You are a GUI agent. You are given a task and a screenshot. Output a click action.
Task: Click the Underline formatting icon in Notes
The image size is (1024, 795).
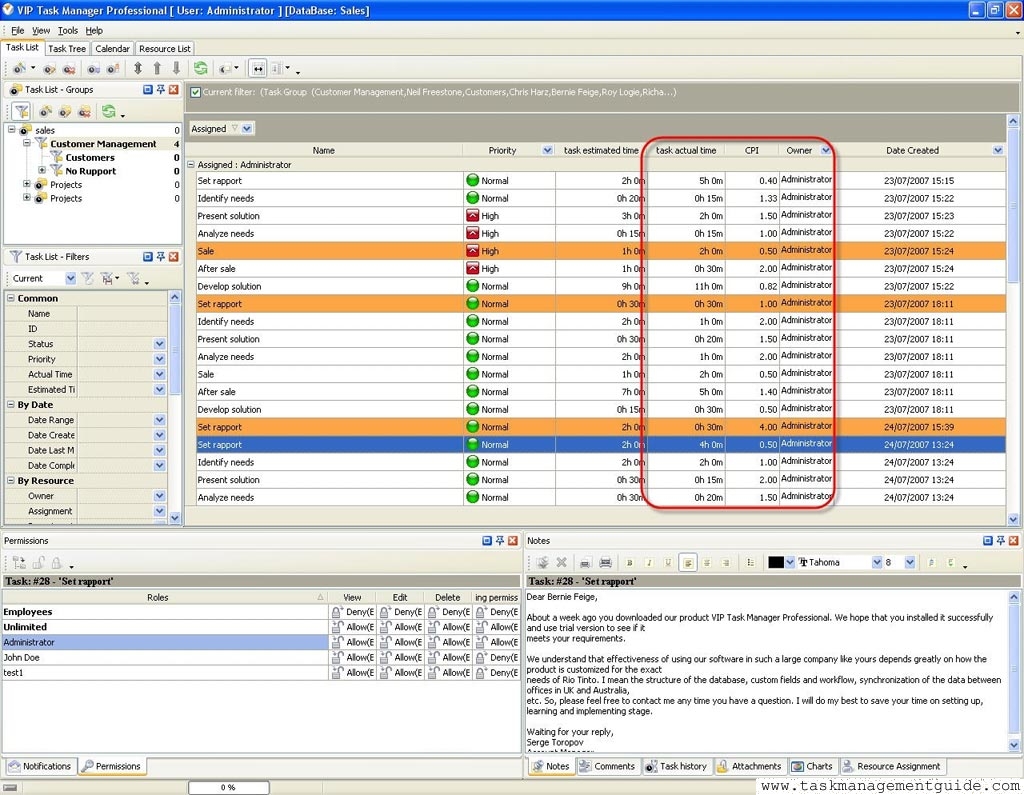point(667,562)
